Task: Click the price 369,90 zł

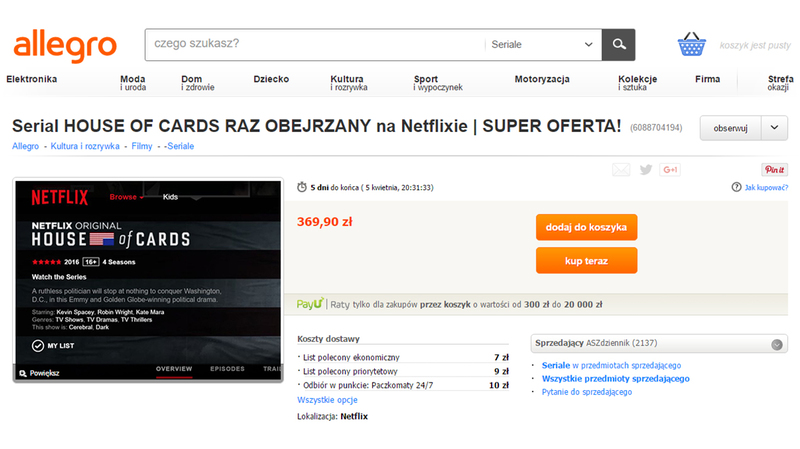Action: [x=324, y=222]
